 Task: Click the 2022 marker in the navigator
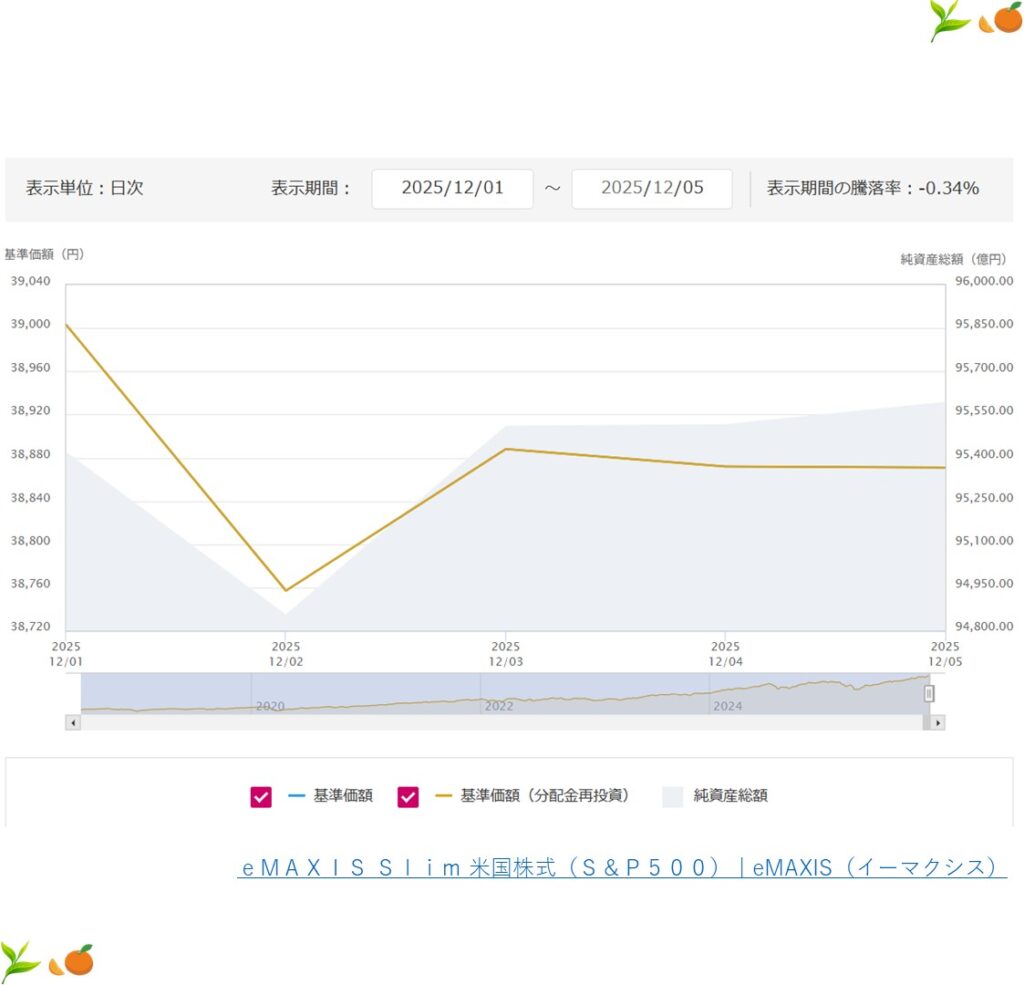(499, 706)
